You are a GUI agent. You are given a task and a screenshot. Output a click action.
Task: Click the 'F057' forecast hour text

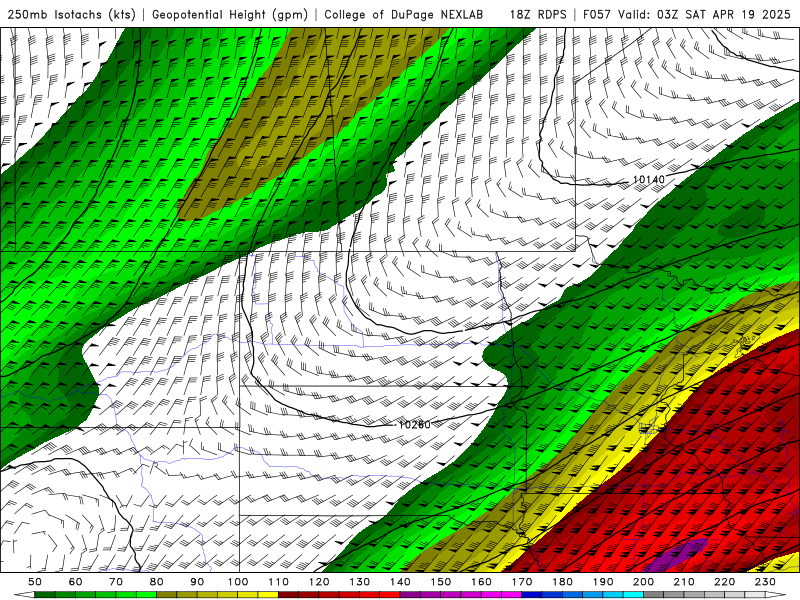597,15
